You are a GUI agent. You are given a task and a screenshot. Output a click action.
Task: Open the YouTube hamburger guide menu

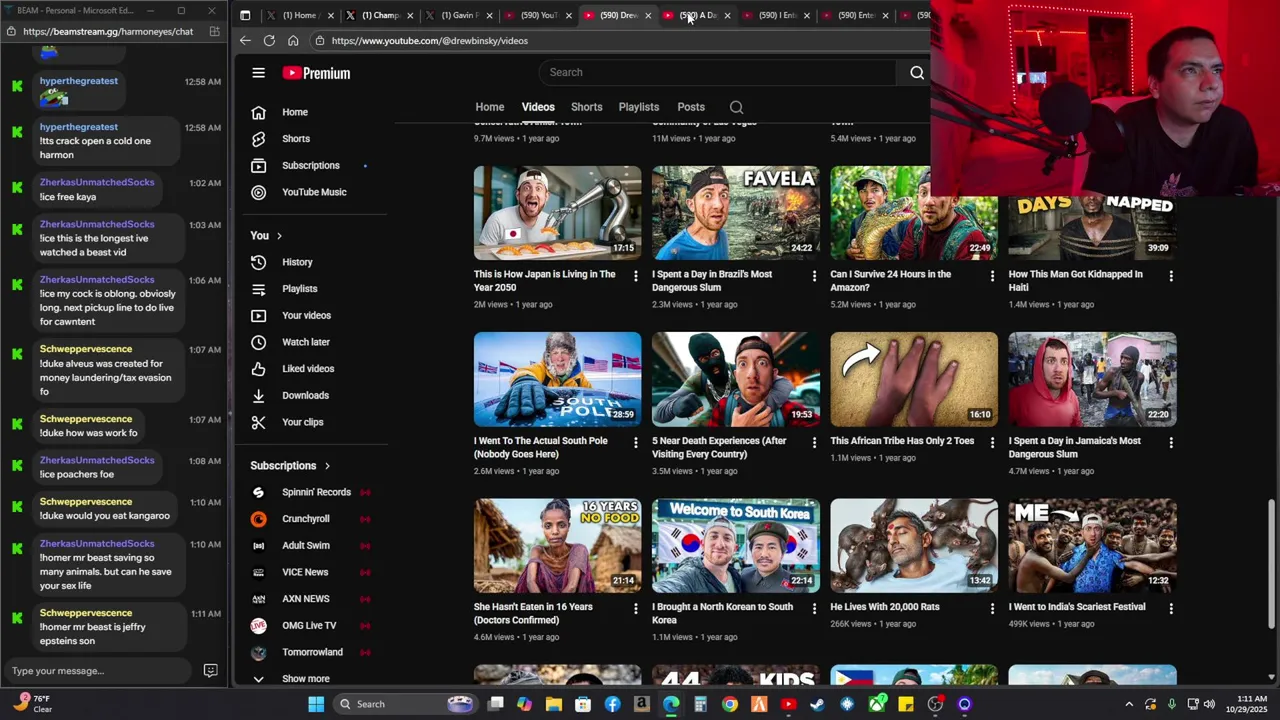point(258,73)
